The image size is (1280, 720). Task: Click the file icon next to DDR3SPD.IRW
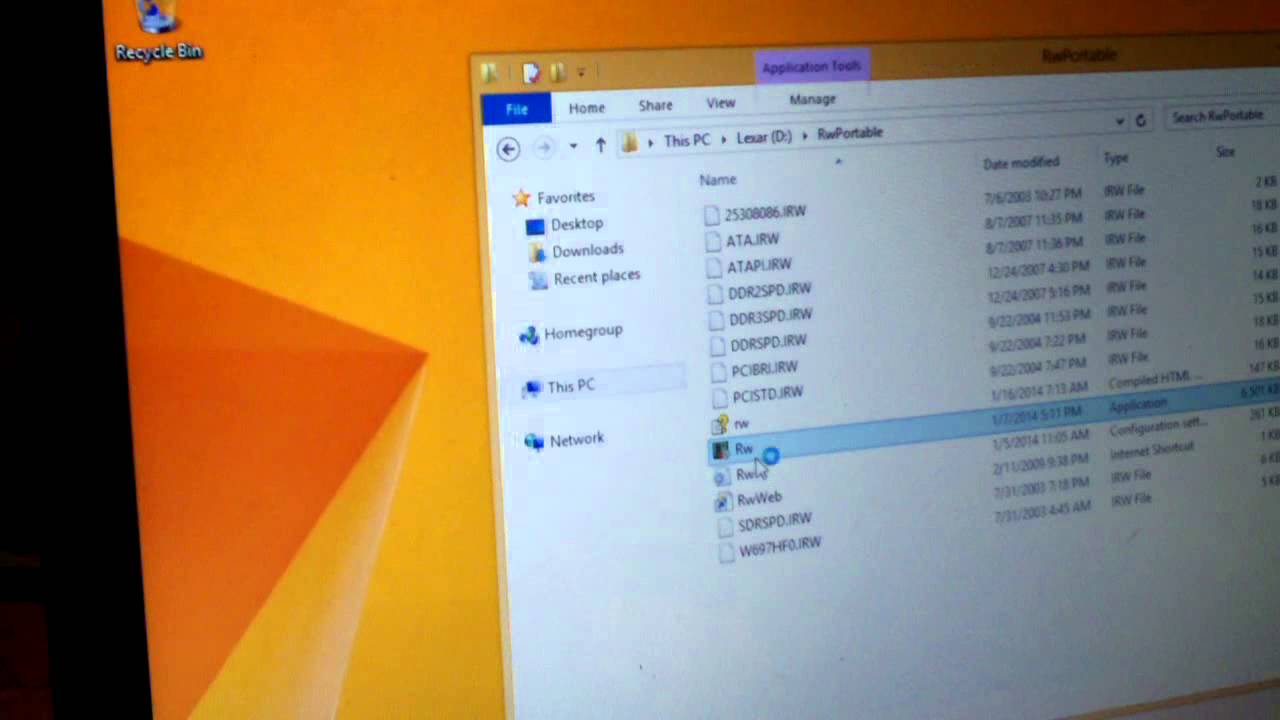click(716, 320)
